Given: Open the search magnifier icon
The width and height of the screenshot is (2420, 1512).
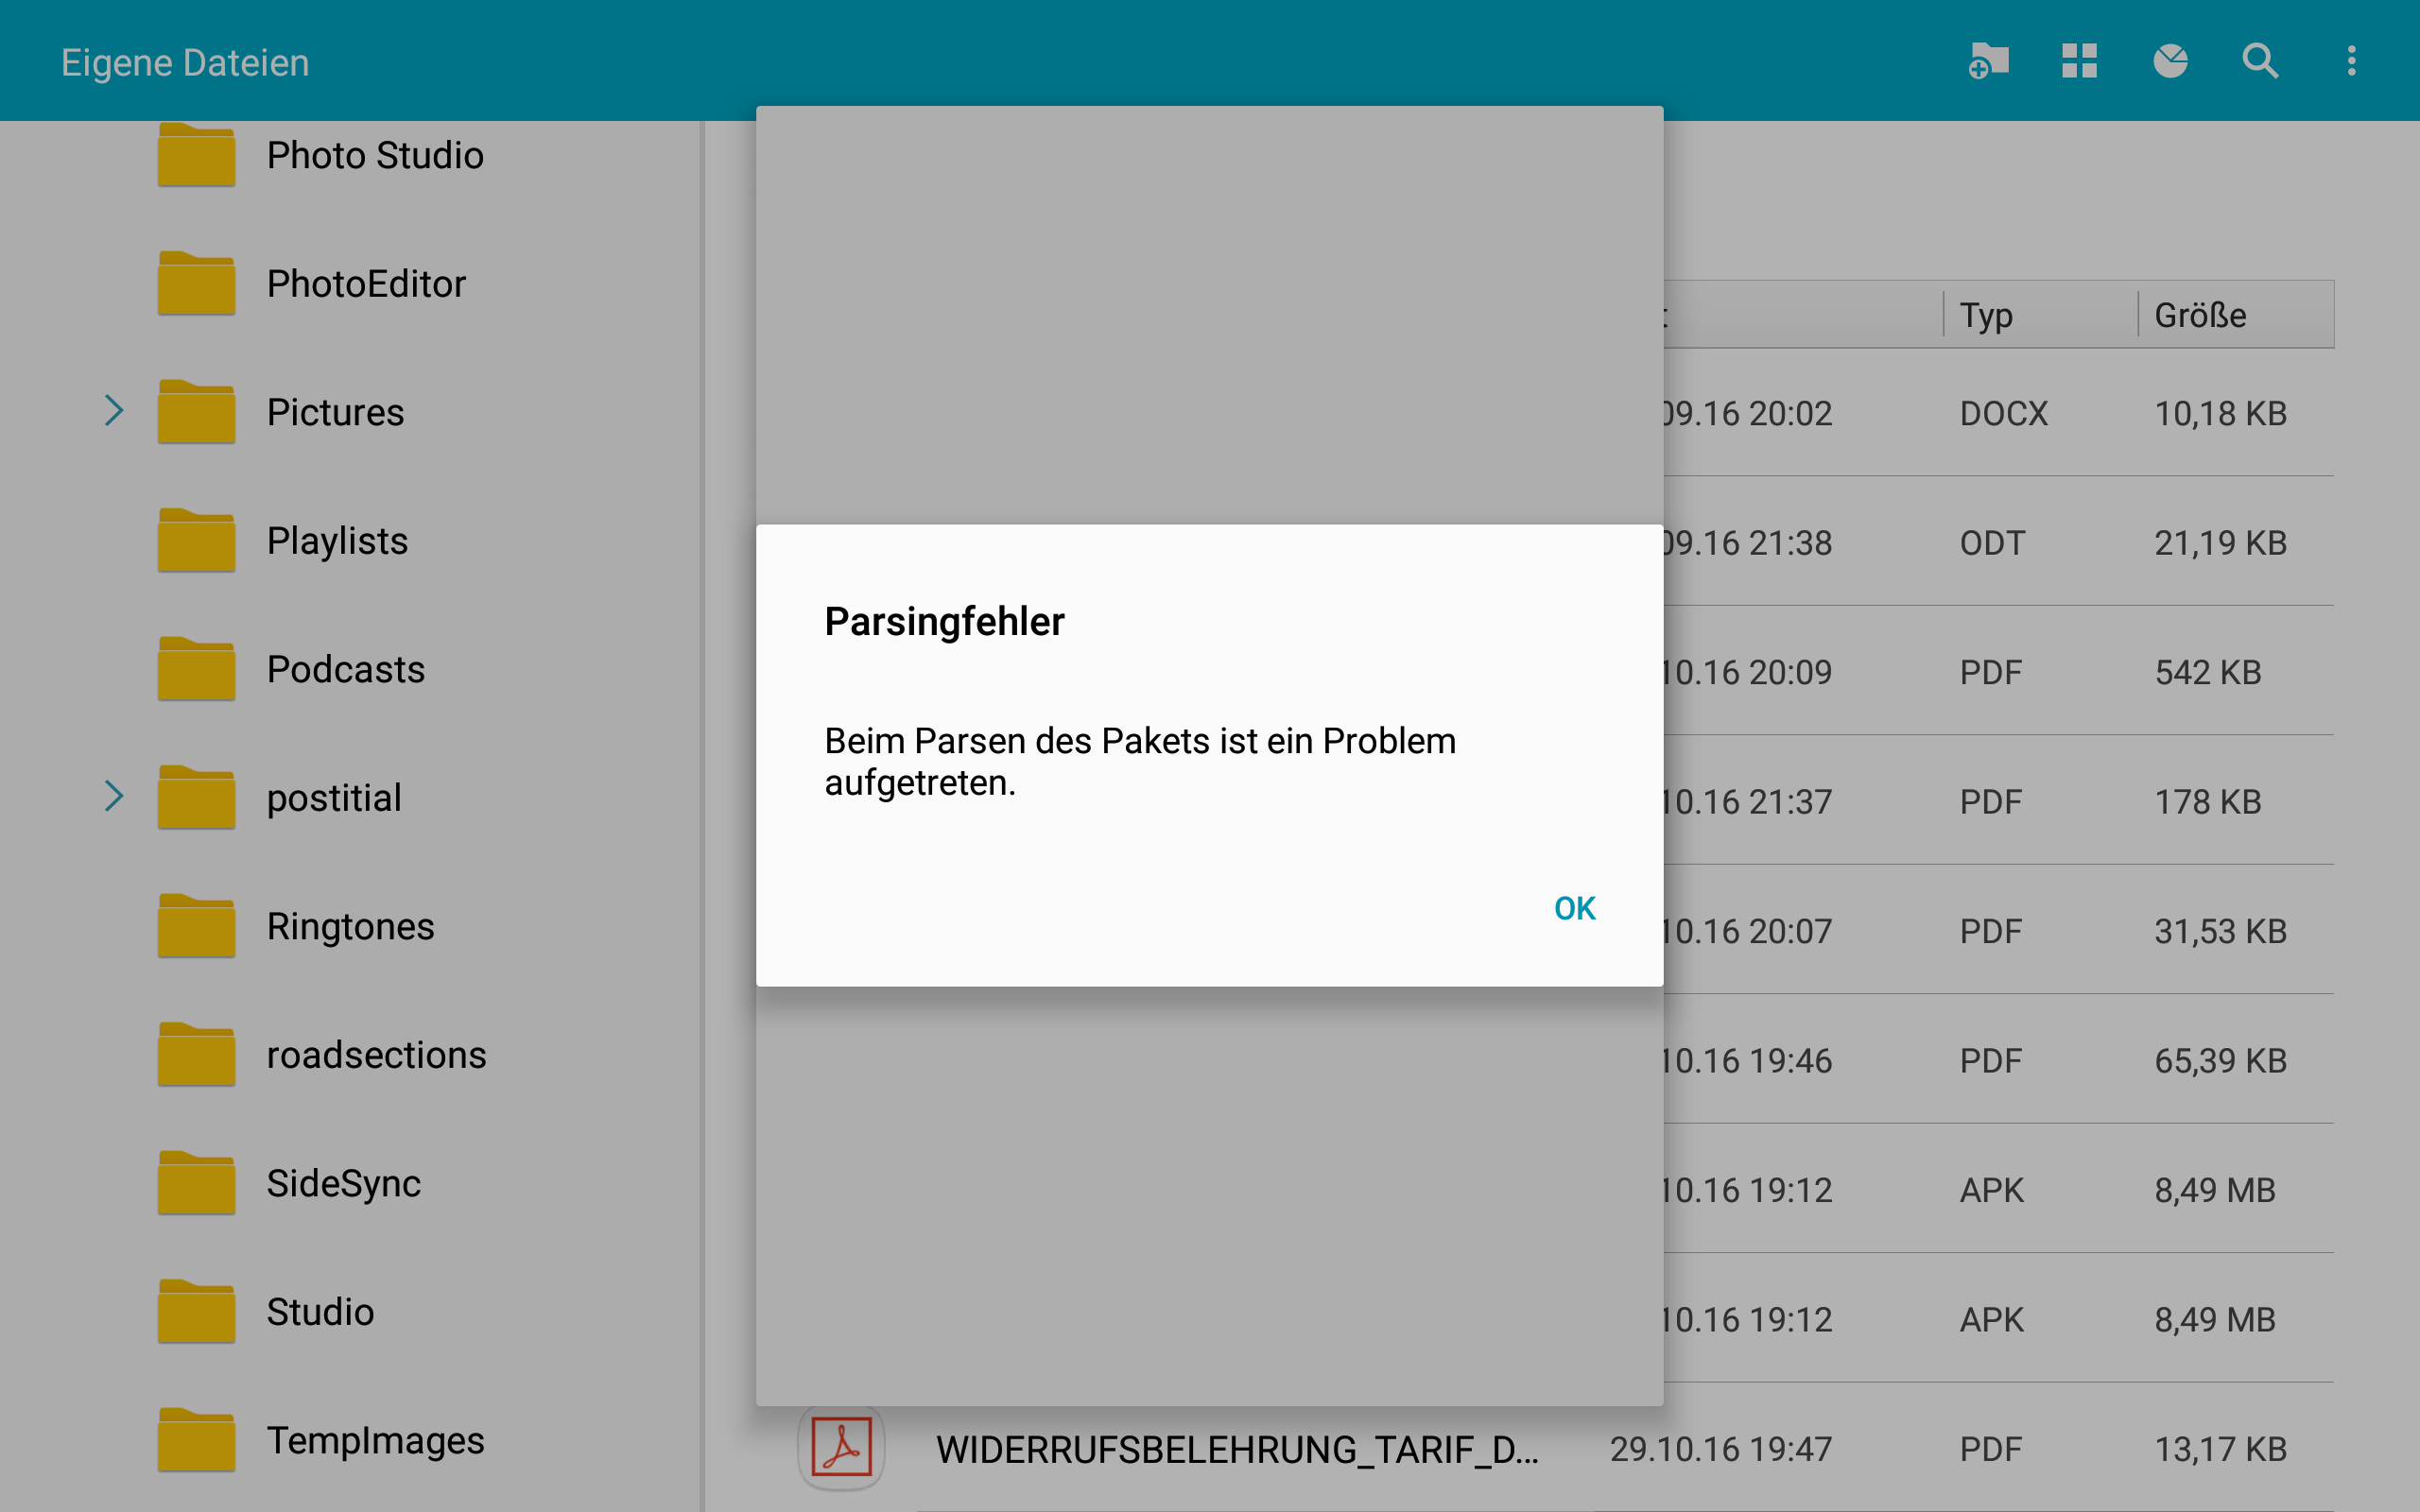Looking at the screenshot, I should click(x=2260, y=61).
